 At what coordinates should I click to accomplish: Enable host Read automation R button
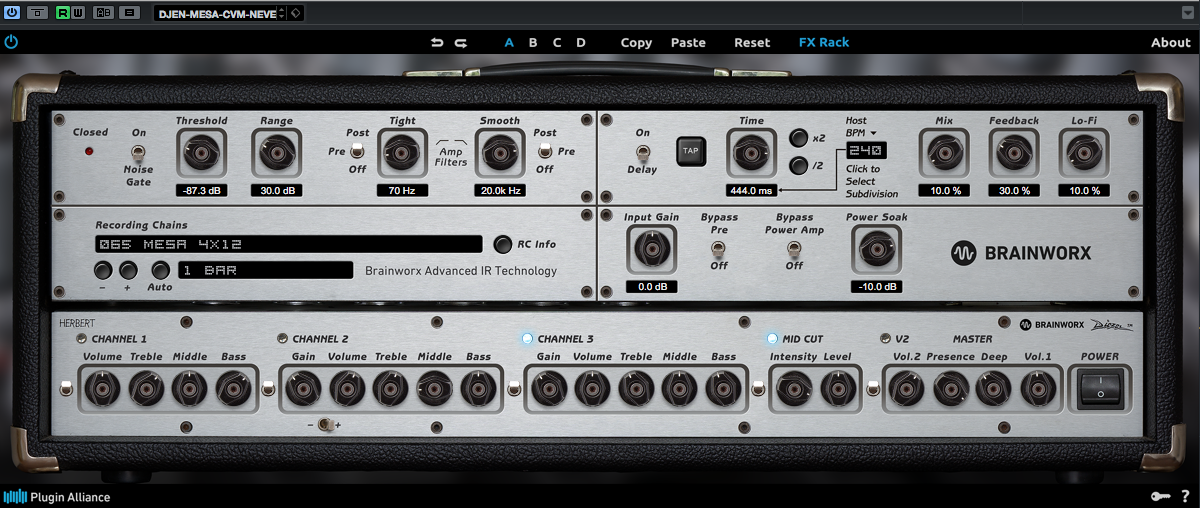[63, 13]
